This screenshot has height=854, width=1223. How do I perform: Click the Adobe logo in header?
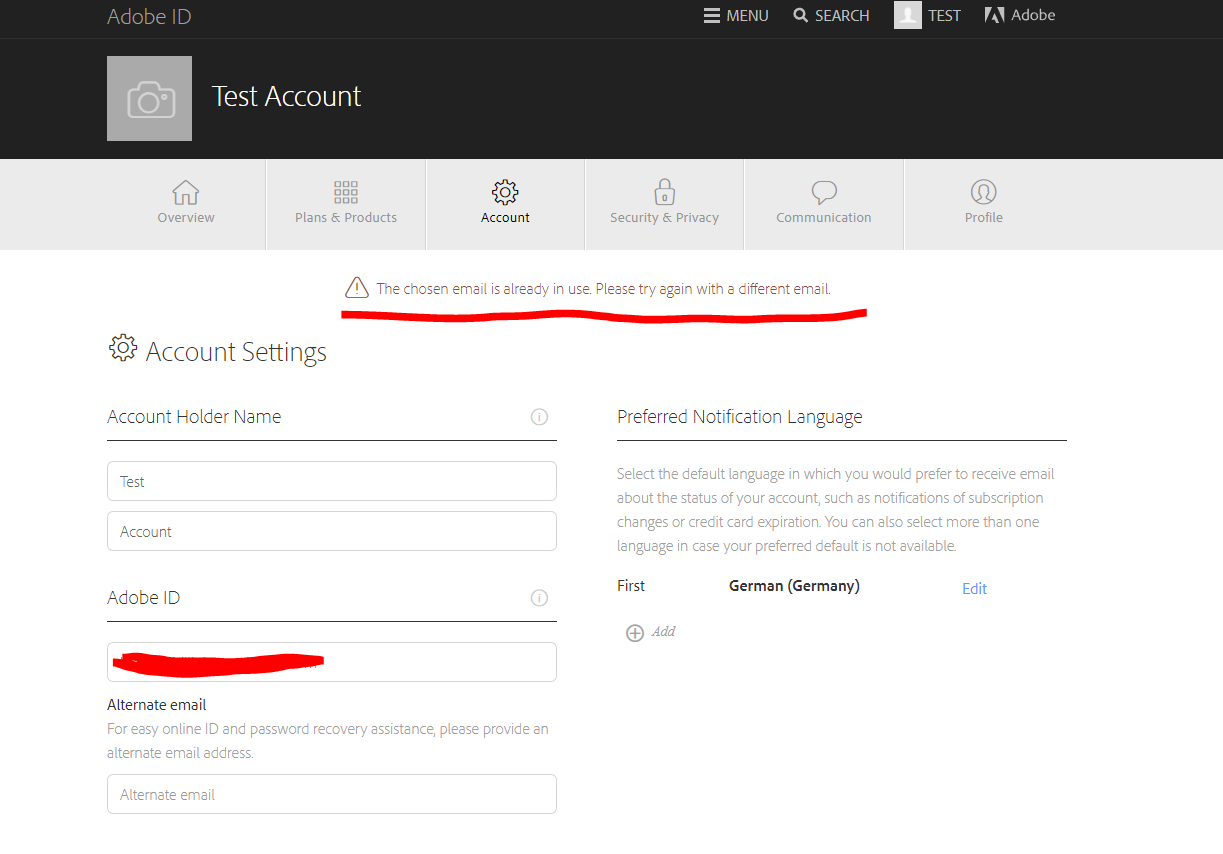click(x=994, y=15)
